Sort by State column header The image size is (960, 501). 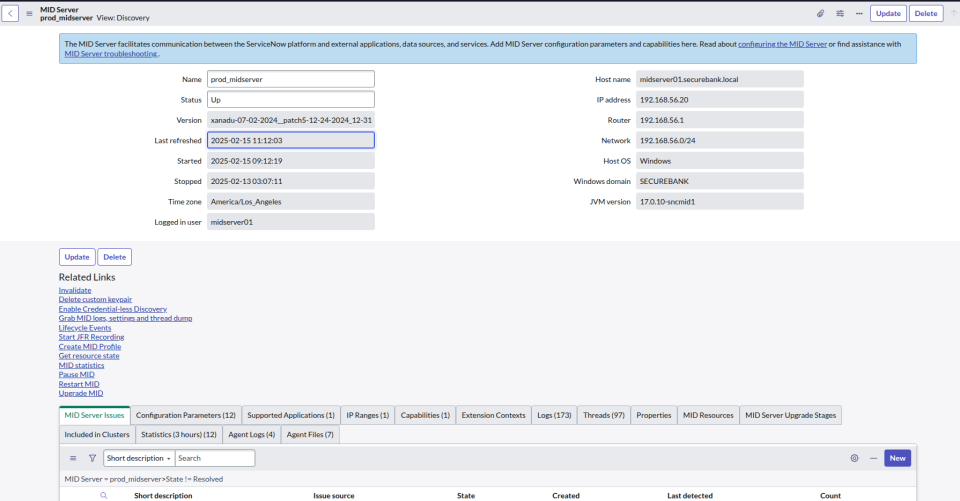coord(466,495)
